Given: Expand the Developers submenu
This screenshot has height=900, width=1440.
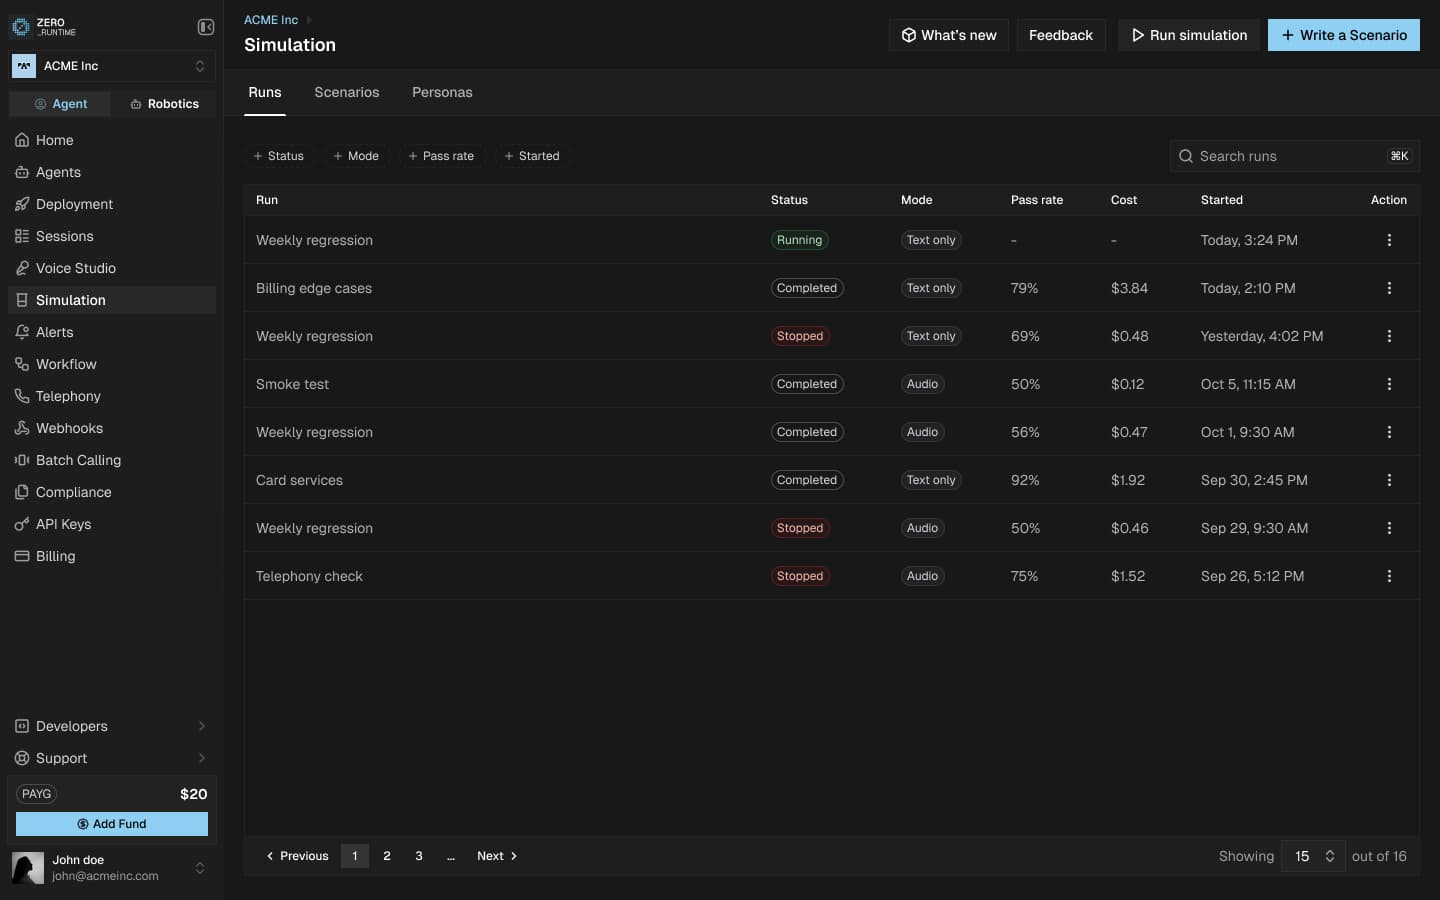Looking at the screenshot, I should click(112, 726).
